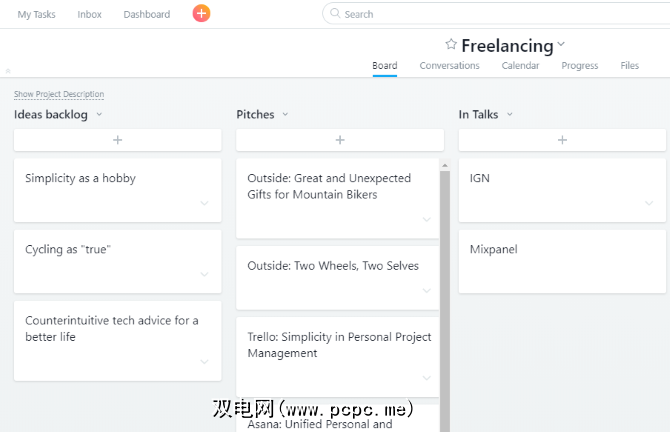This screenshot has width=670, height=432.
Task: Add a task to Pitches column
Action: (340, 140)
